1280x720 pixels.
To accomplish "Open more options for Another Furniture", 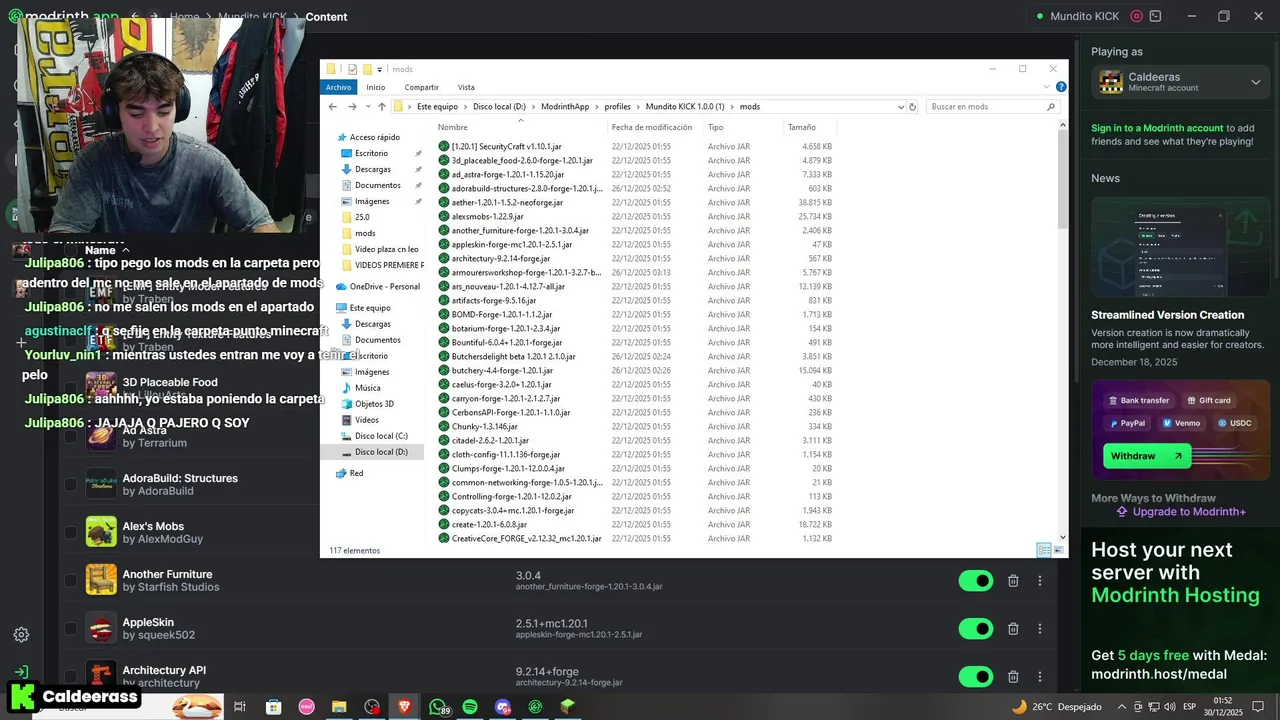I will point(1040,581).
